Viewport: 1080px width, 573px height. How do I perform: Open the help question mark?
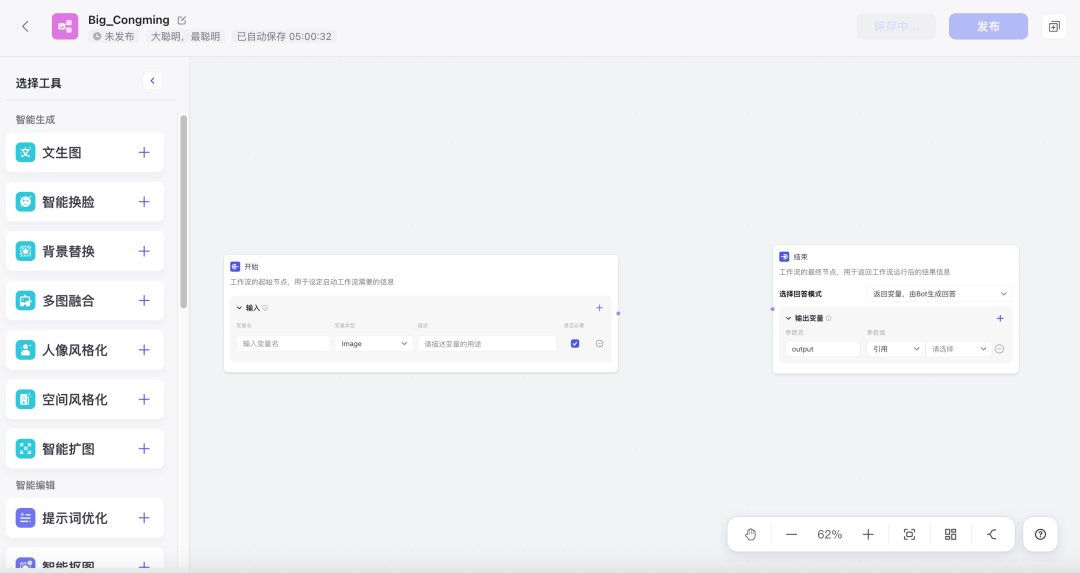pyautogui.click(x=1041, y=534)
